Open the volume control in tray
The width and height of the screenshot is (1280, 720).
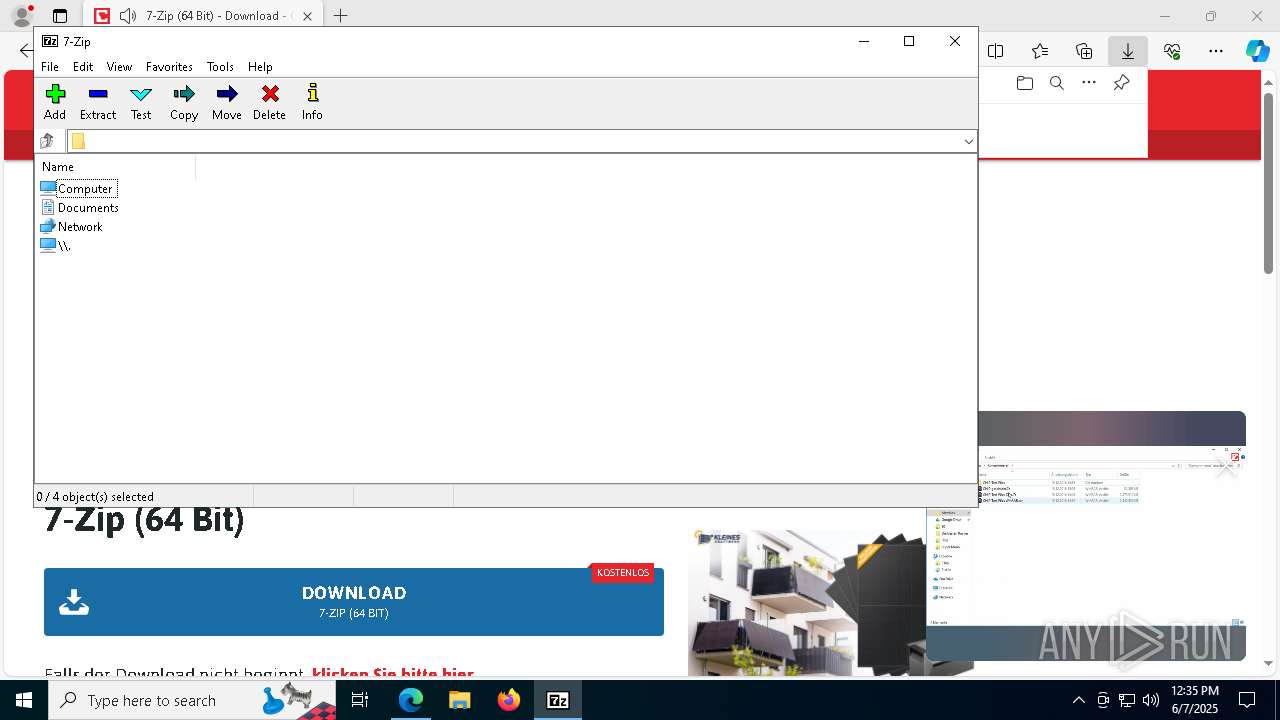pos(1151,700)
